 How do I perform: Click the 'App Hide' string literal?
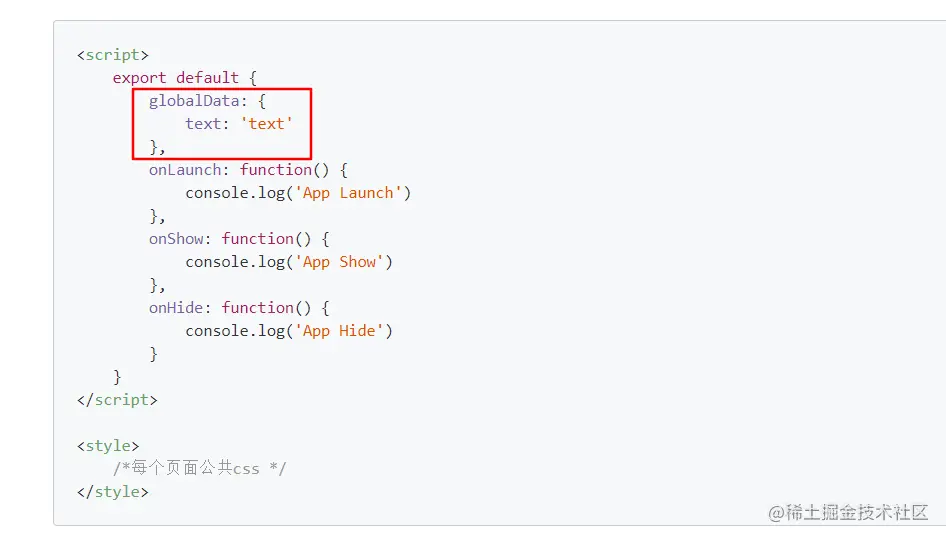(x=339, y=331)
